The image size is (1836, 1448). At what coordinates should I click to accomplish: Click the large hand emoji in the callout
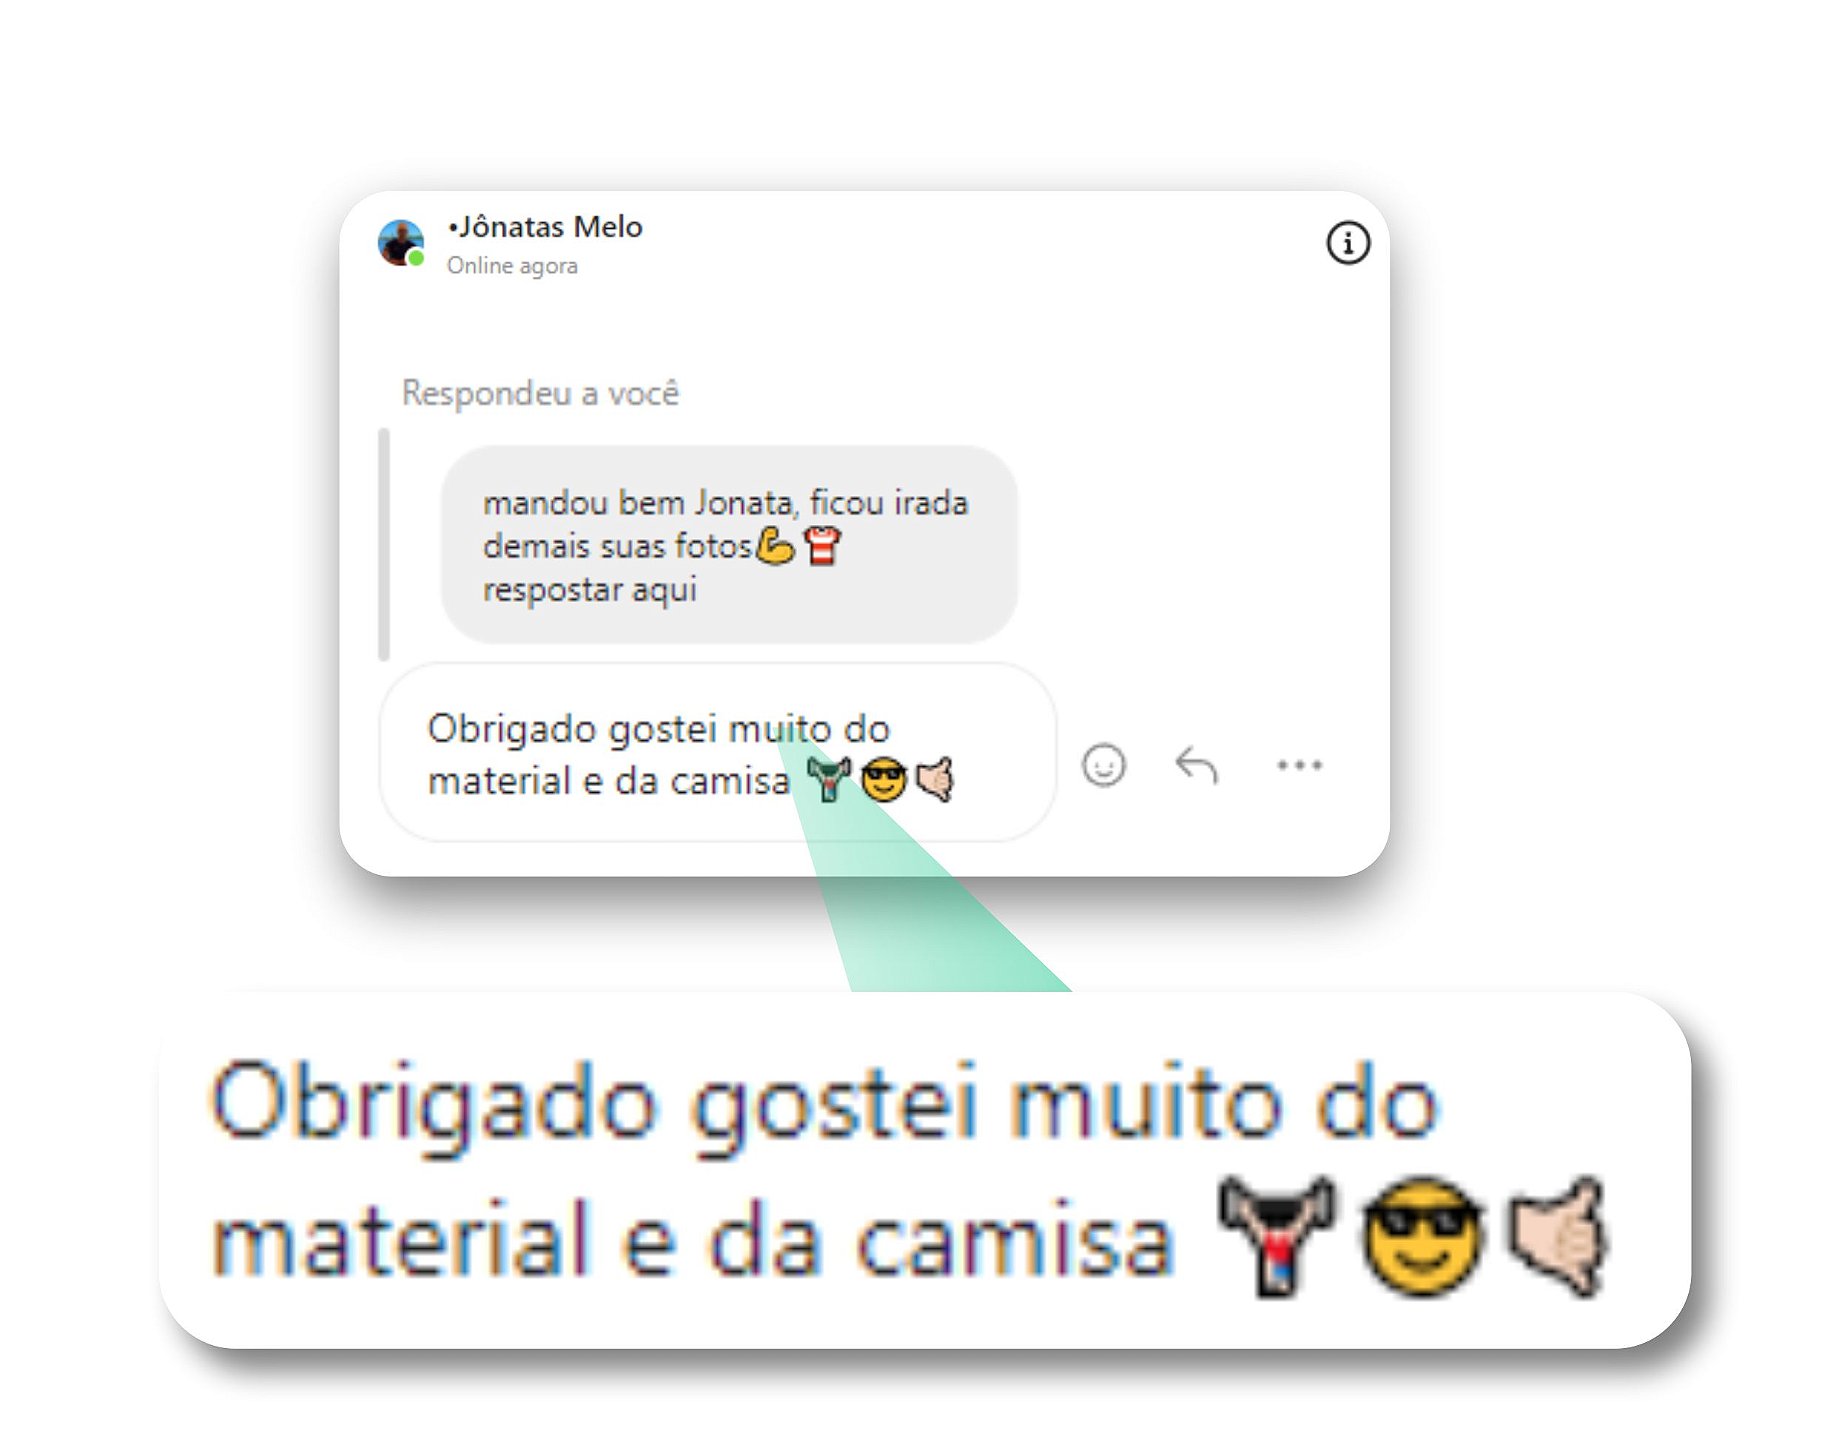[x=1558, y=1237]
